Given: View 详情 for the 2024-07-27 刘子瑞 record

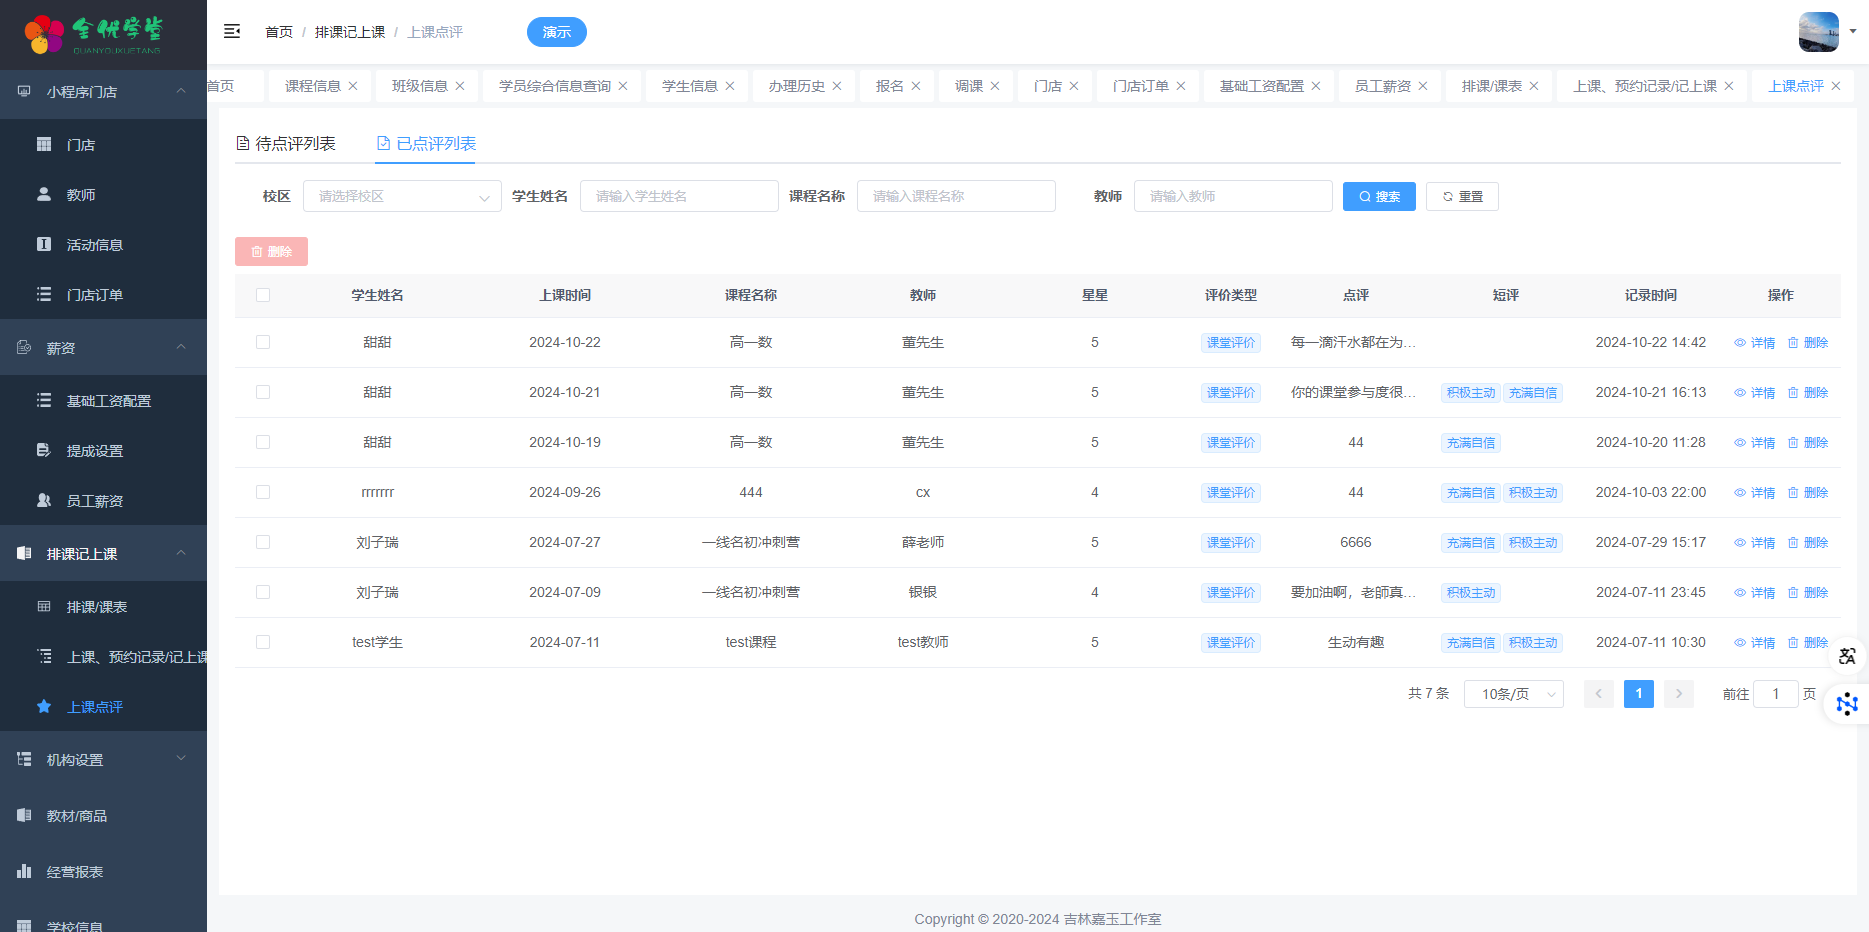Looking at the screenshot, I should coord(1755,543).
